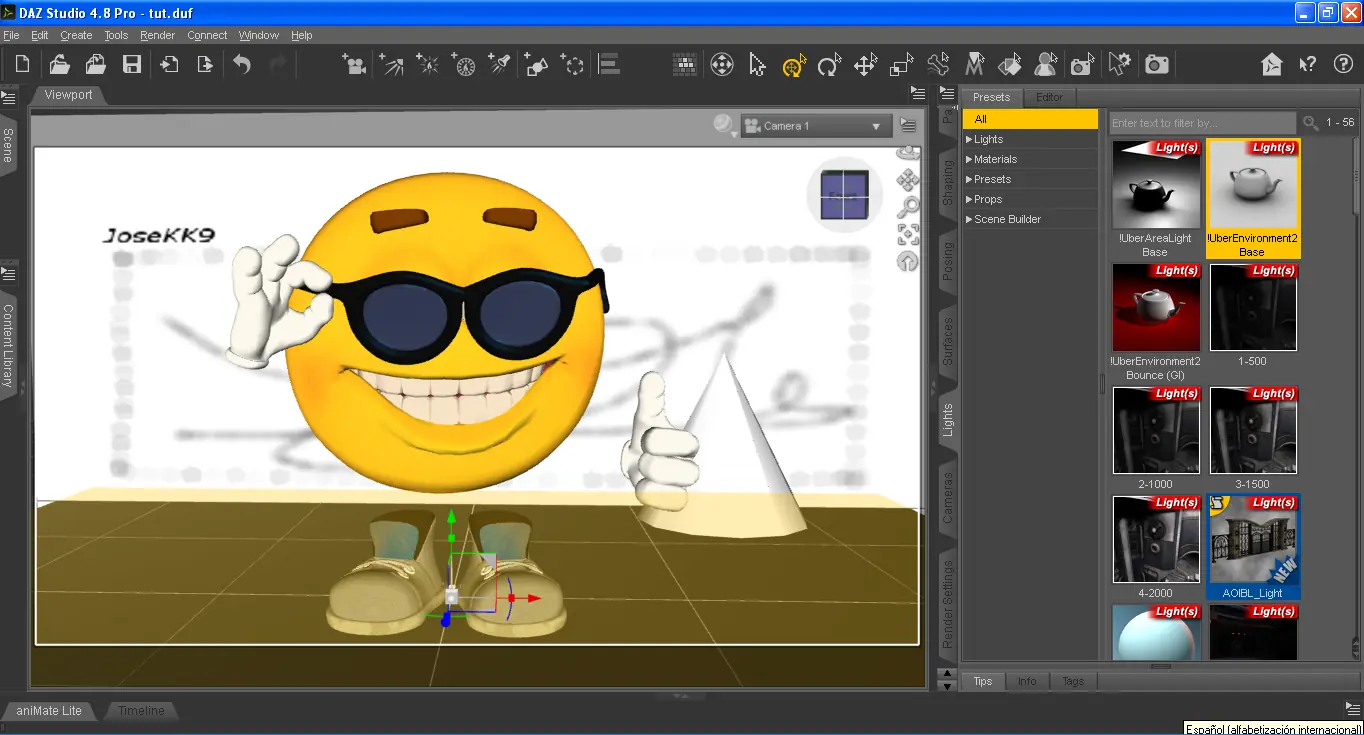Viewport: 1364px width, 735px height.
Task: Click the Undo arrow in the toolbar
Action: [x=242, y=65]
